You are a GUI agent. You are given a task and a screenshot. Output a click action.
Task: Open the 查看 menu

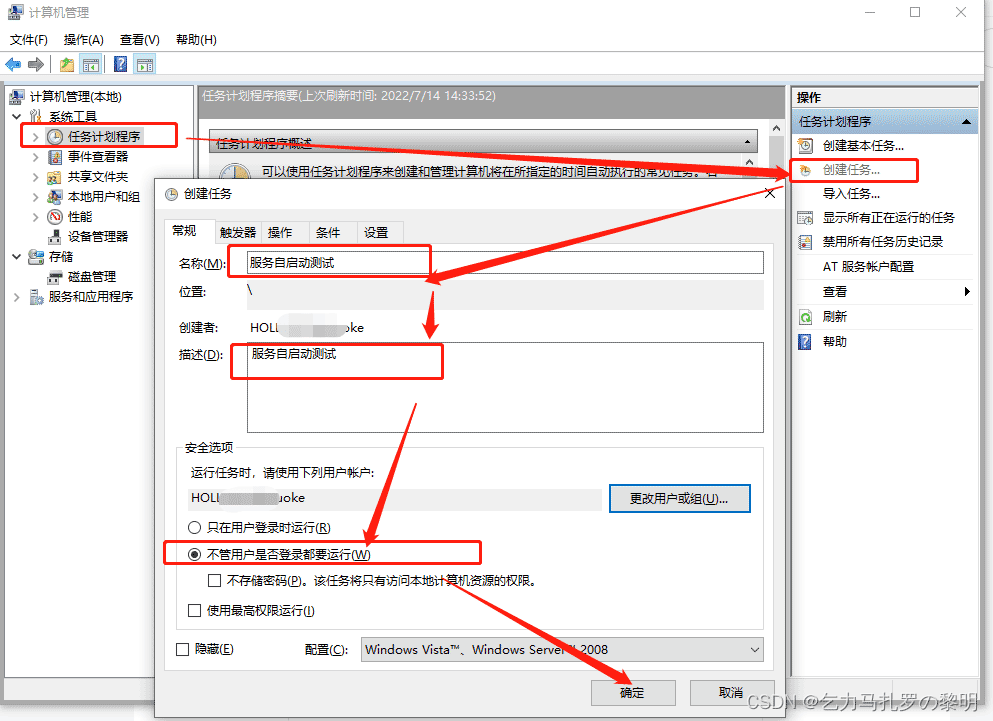point(136,39)
